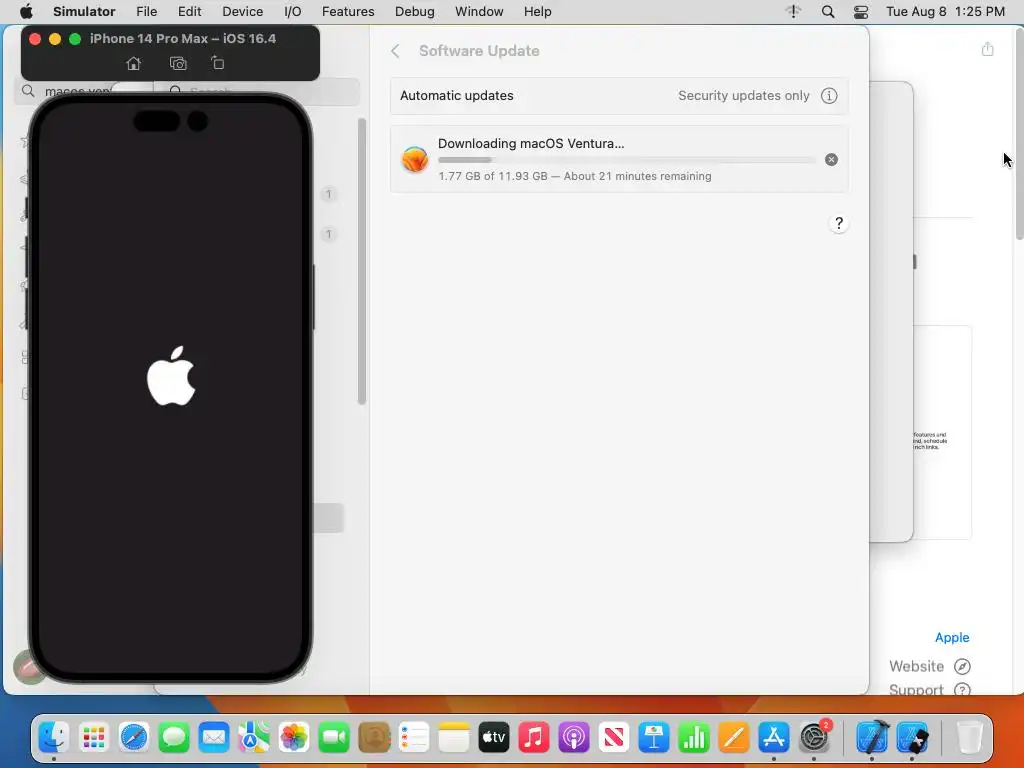
Task: Click the Security updates only setting
Action: click(x=743, y=95)
